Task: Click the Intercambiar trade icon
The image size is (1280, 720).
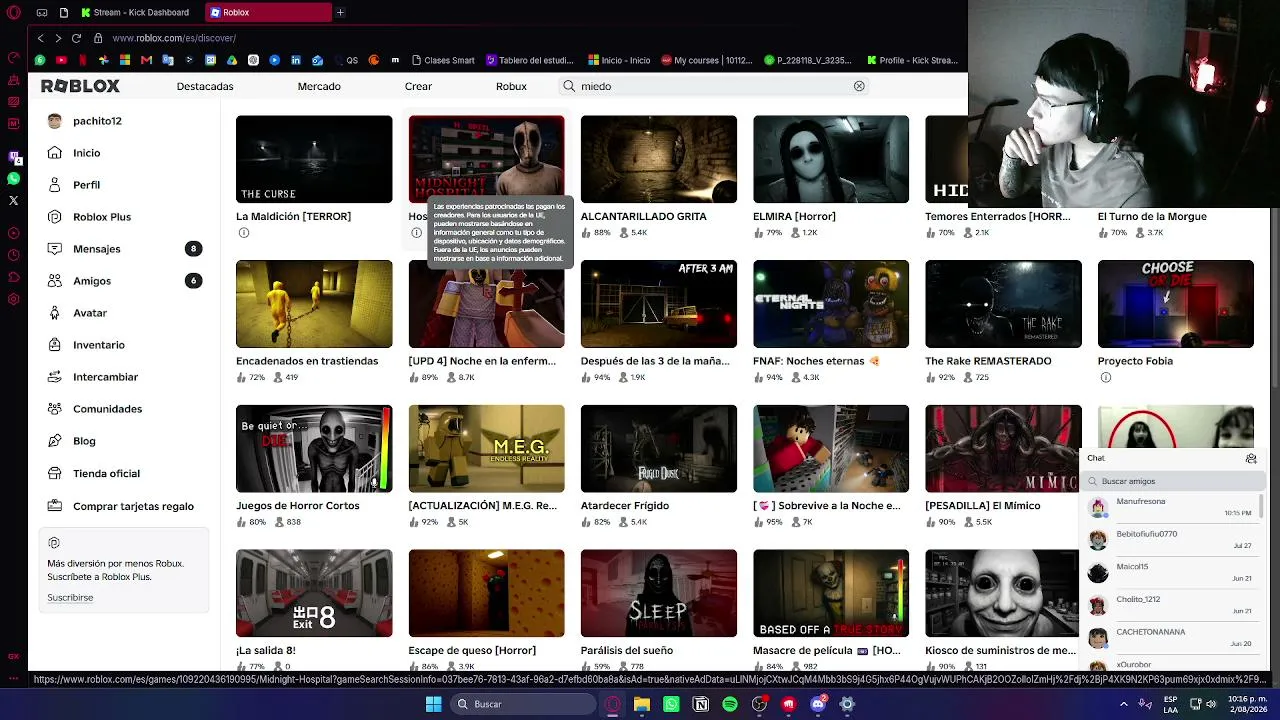Action: pos(54,377)
